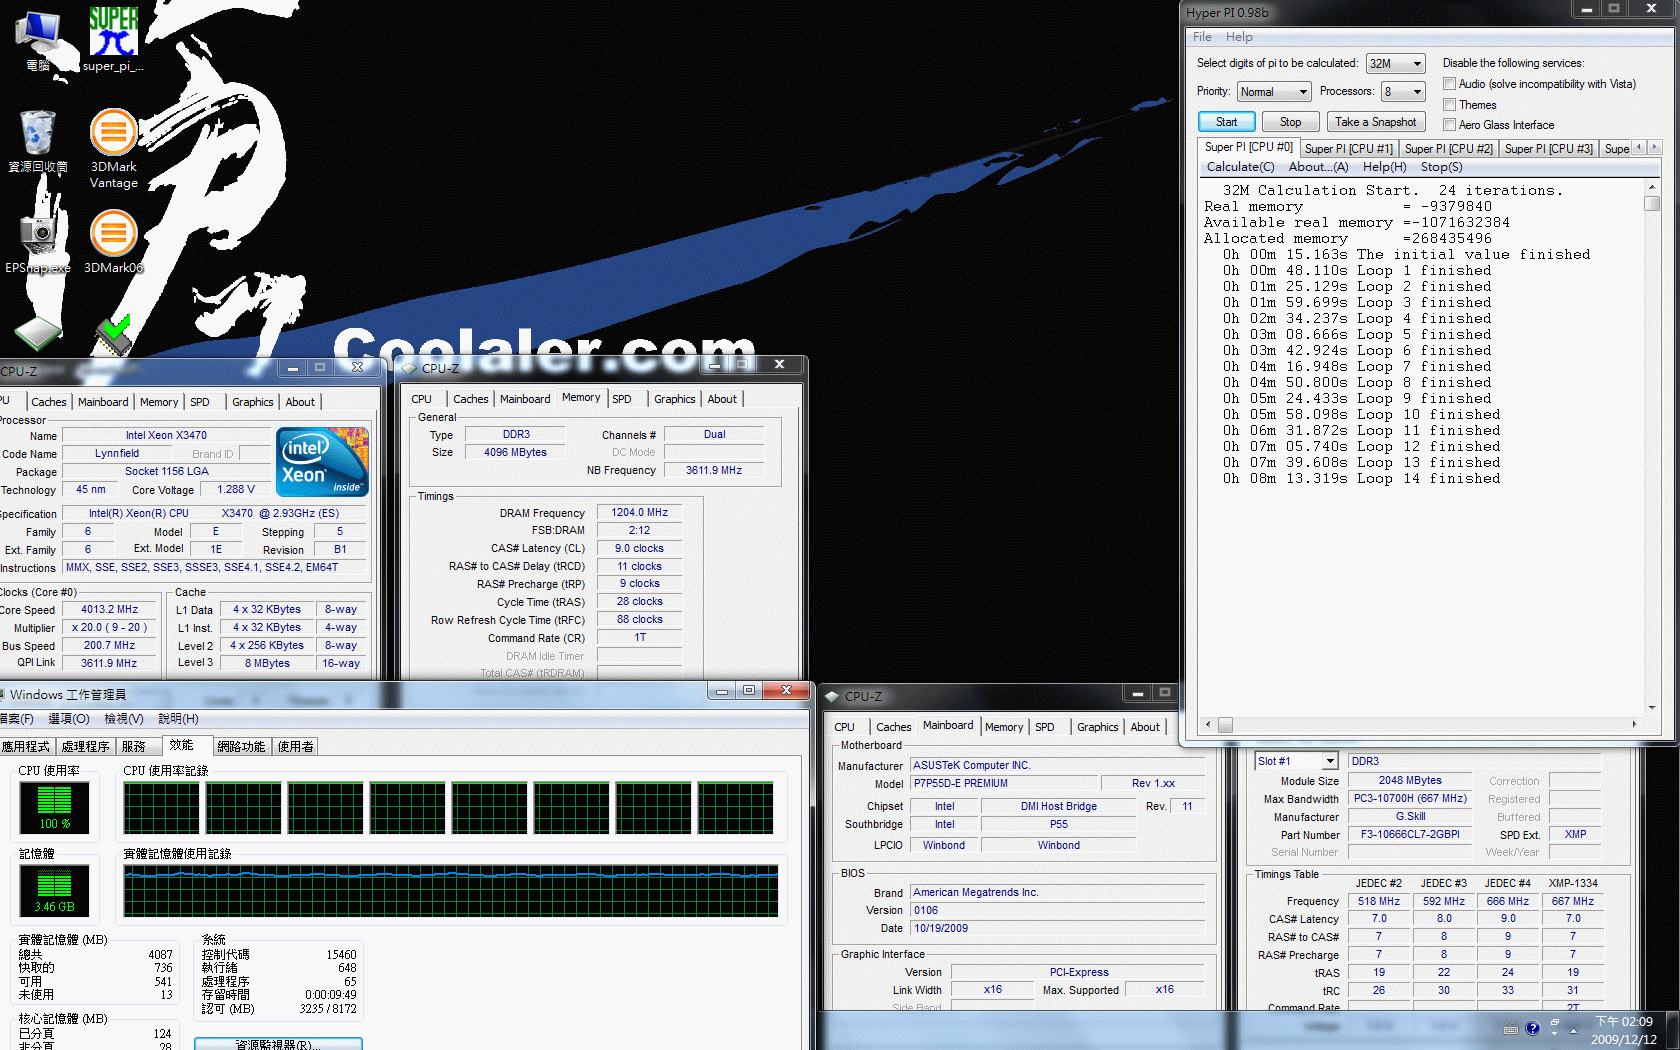Click Stop(S) in Super PI menu
Viewport: 1680px width, 1050px height.
(1441, 167)
